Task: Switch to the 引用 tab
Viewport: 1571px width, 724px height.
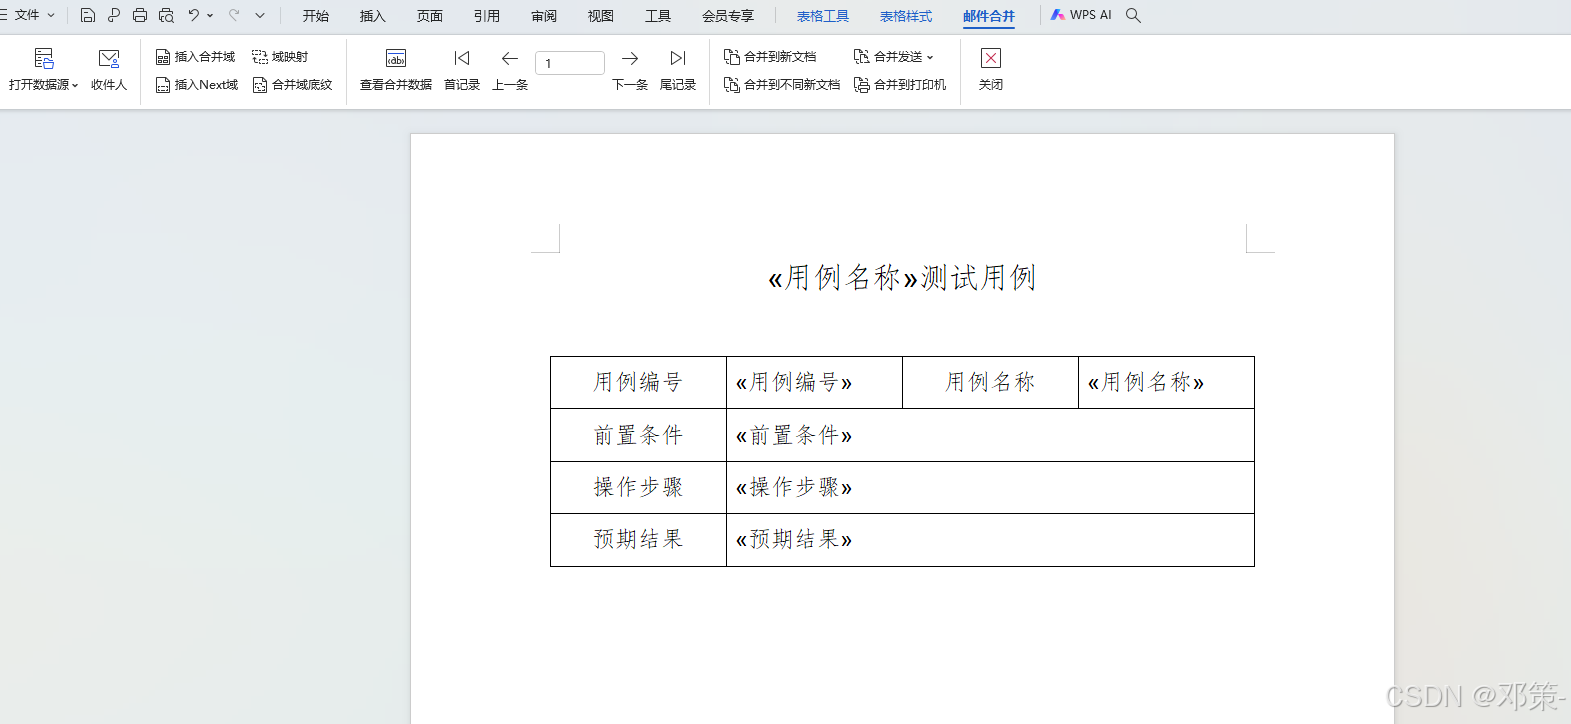Action: coord(487,16)
